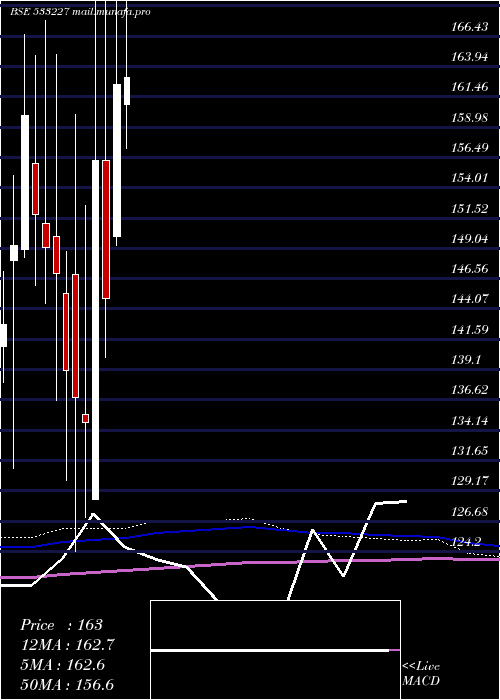Click the 5MA : 162.6 readout
Viewport: 500px width, 700px height.
click(x=63, y=665)
